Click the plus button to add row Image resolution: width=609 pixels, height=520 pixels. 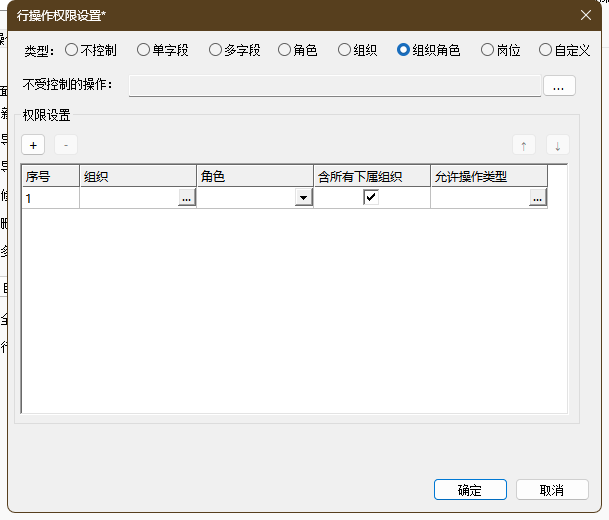[33, 145]
